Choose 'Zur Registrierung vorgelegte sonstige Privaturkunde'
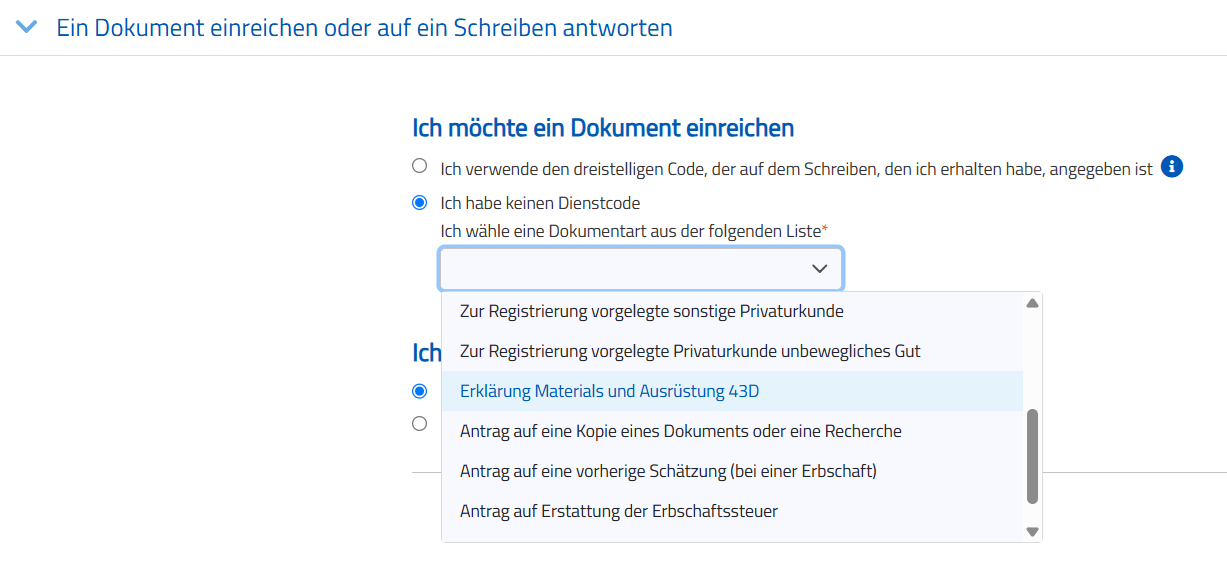Image resolution: width=1227 pixels, height=564 pixels. (x=651, y=311)
